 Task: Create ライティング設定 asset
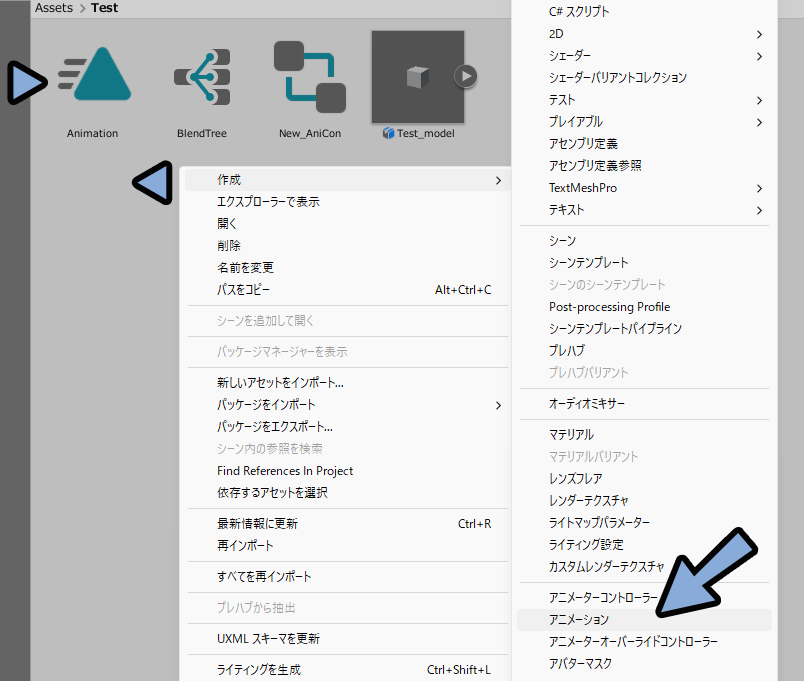645,545
